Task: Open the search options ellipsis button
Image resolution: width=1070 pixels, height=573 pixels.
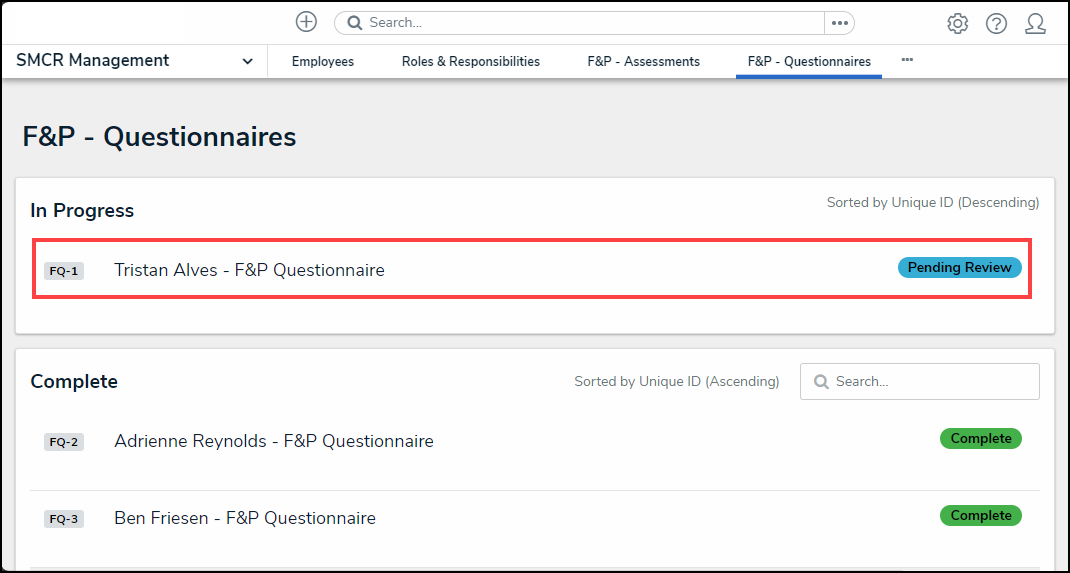Action: (839, 23)
